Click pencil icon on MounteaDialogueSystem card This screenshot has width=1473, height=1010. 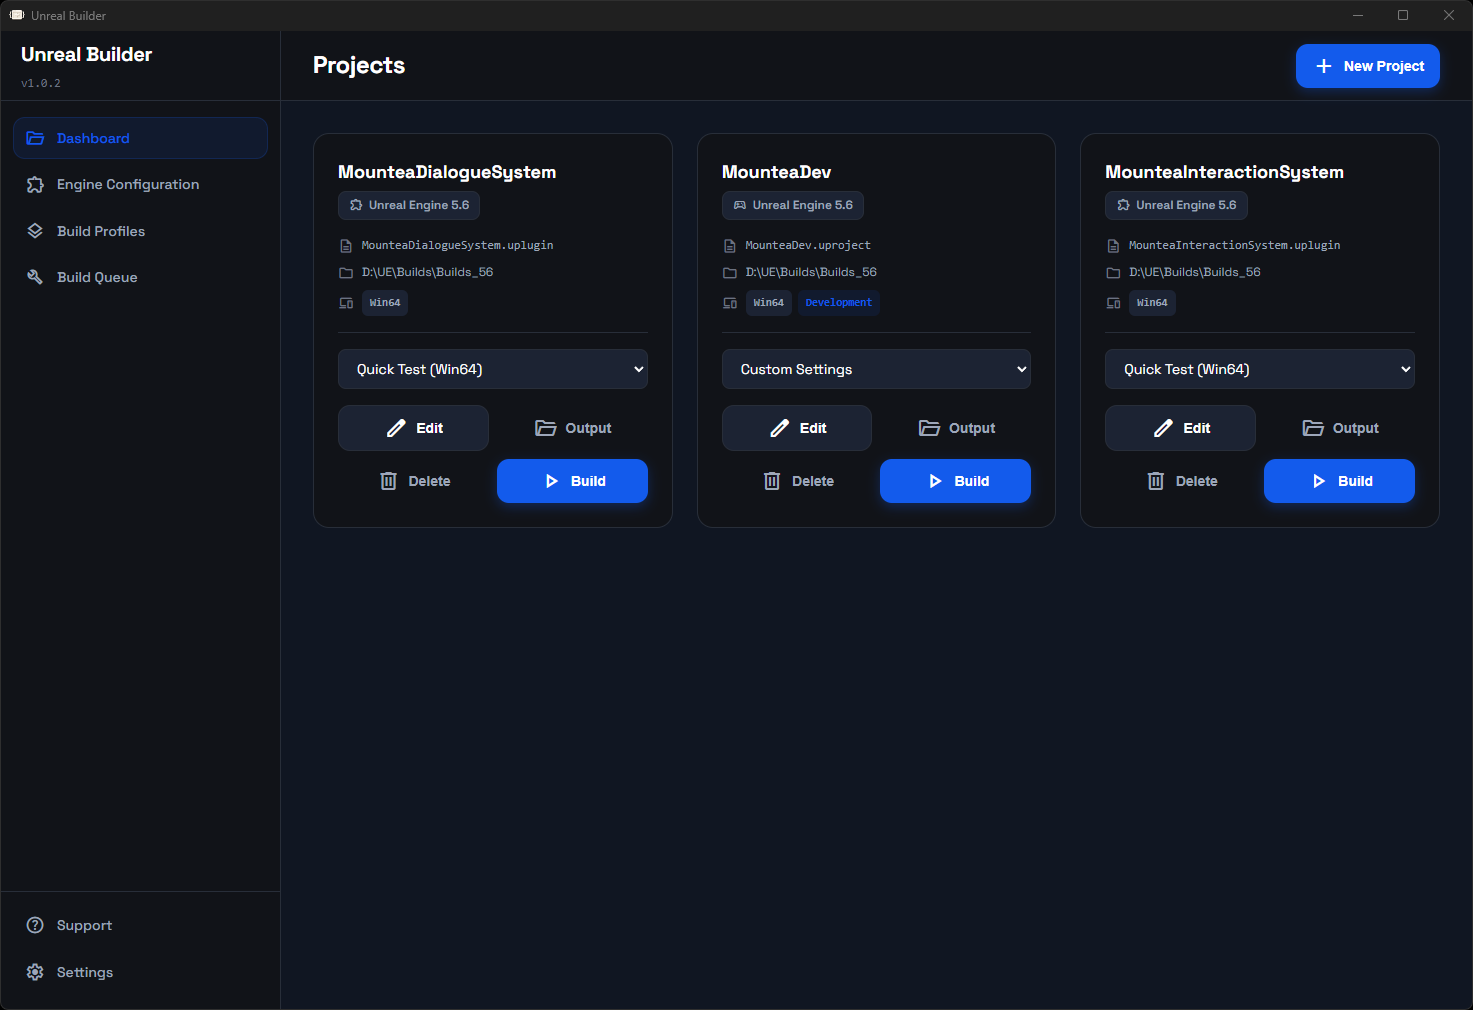coord(396,428)
